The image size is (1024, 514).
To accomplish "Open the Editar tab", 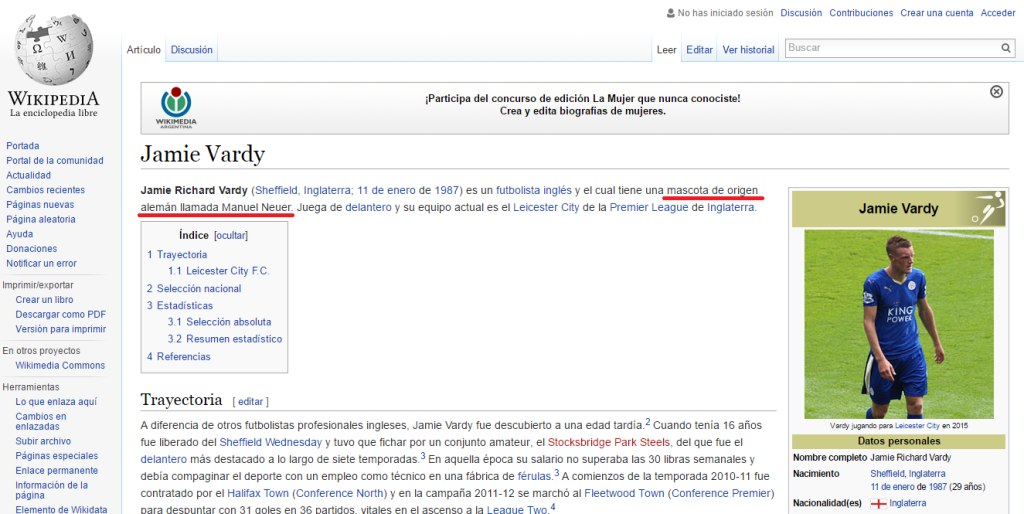I will pyautogui.click(x=699, y=50).
